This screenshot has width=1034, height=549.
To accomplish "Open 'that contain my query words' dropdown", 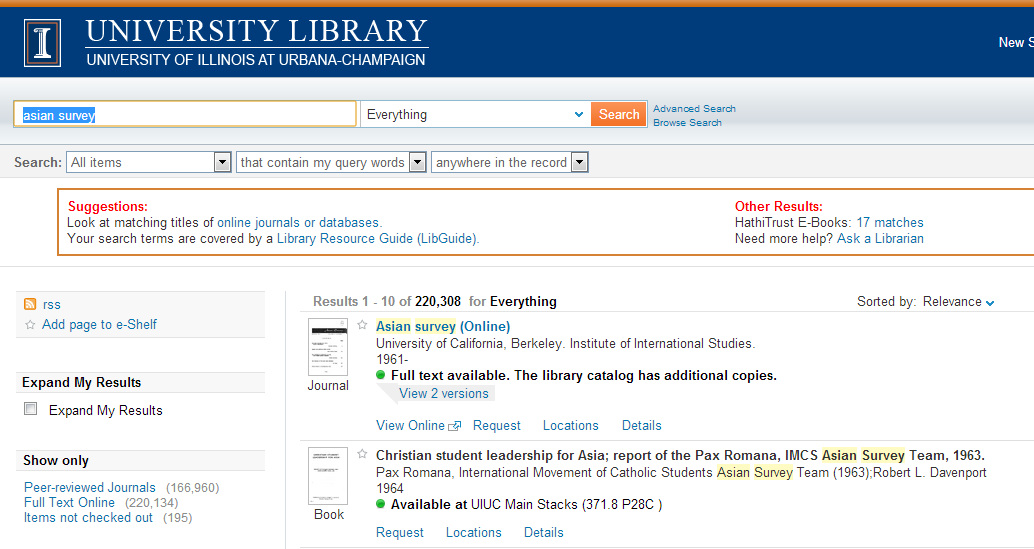I will click(331, 162).
